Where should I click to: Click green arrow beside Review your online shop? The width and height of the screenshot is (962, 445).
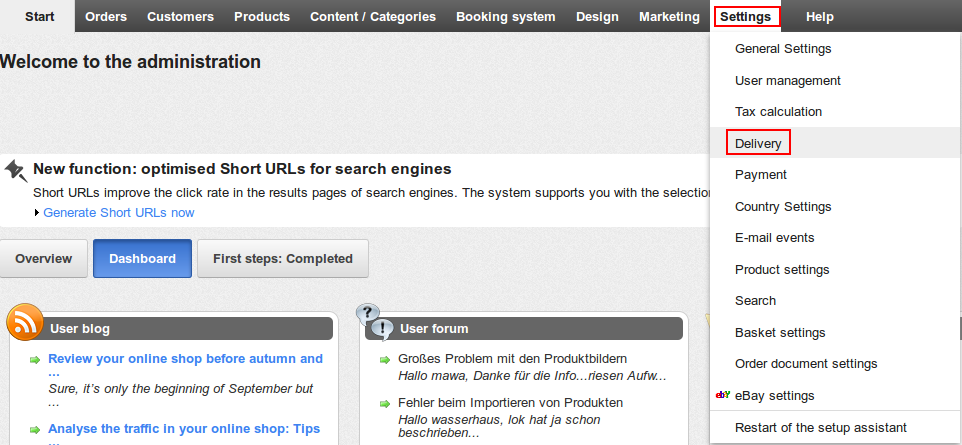pyautogui.click(x=35, y=360)
